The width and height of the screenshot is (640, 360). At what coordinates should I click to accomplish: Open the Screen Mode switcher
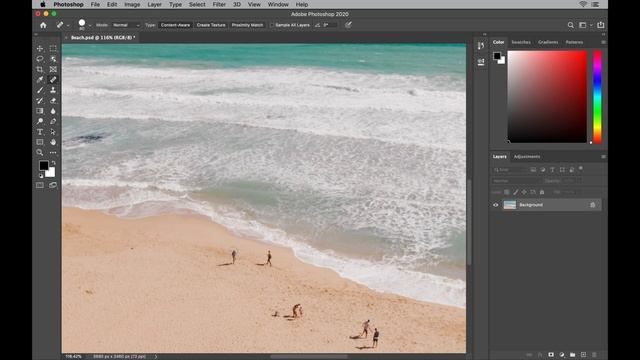click(x=53, y=185)
